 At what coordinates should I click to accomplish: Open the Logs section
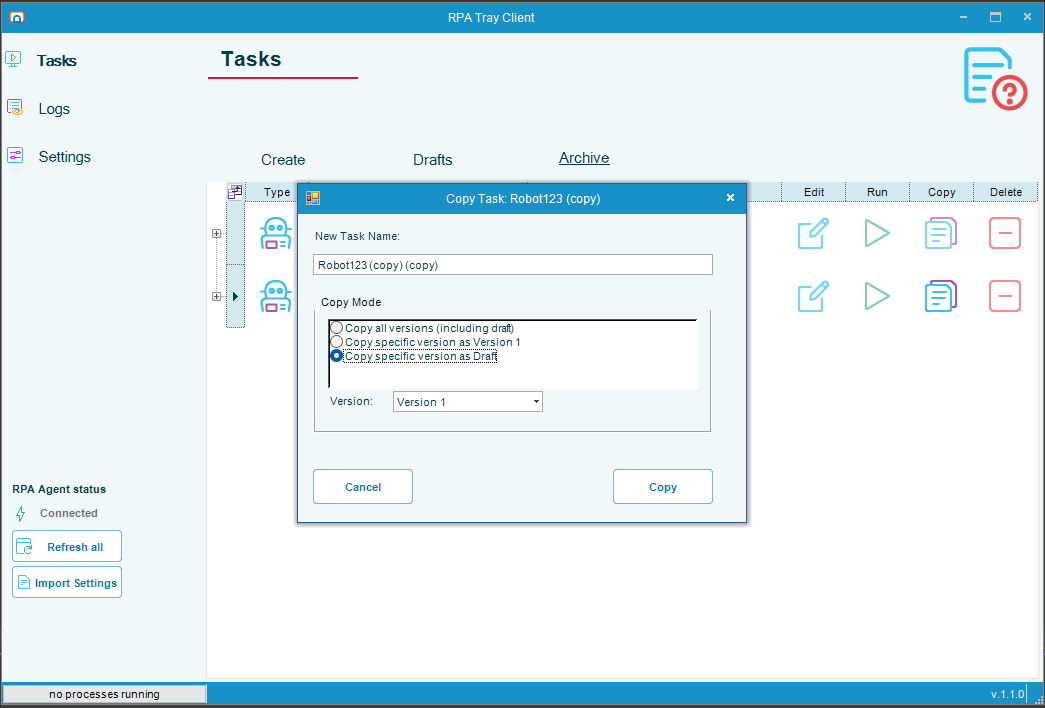click(x=54, y=109)
